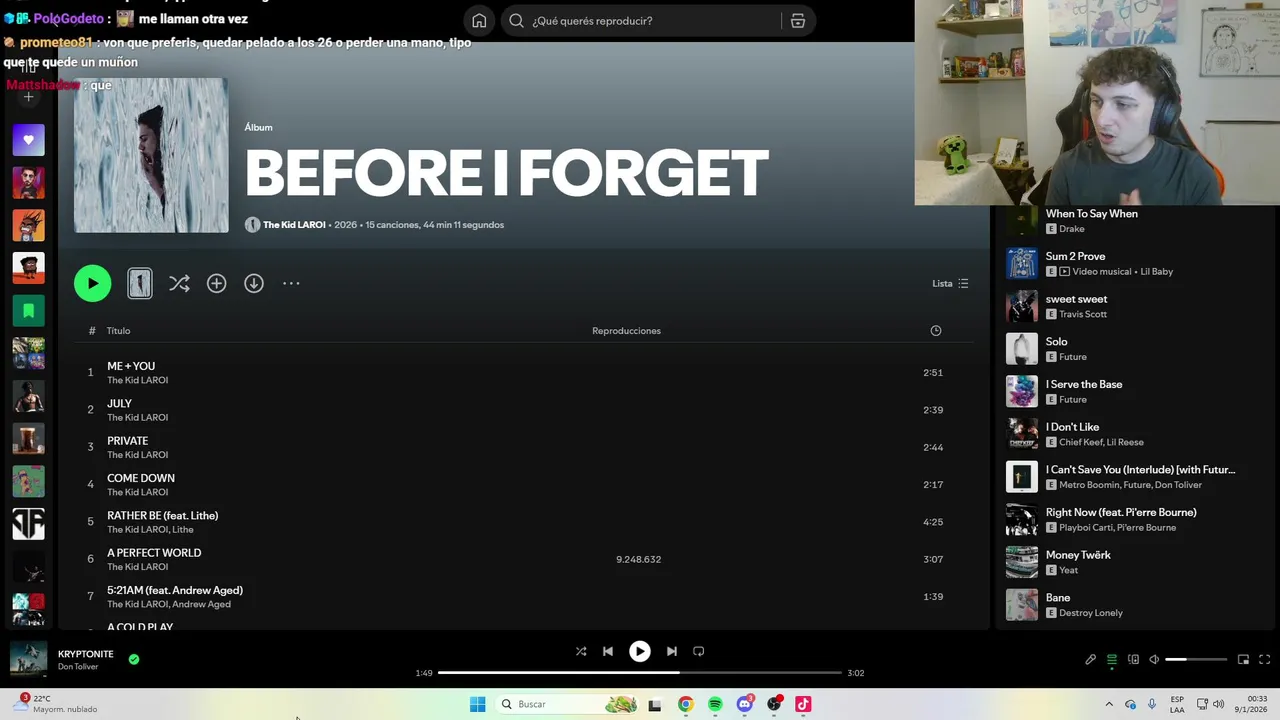
Task: Enter full screen player
Action: click(1264, 659)
